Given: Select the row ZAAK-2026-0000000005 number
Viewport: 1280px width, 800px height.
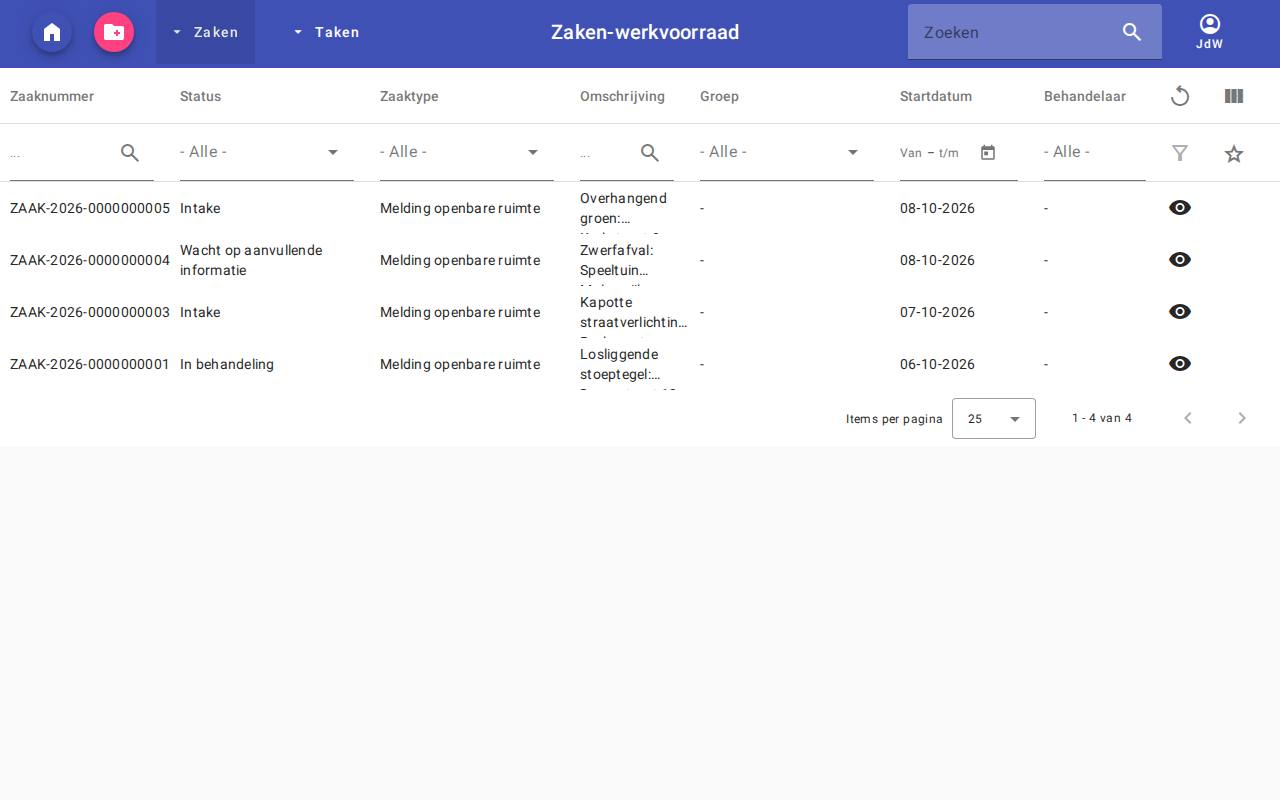Looking at the screenshot, I should click(90, 208).
